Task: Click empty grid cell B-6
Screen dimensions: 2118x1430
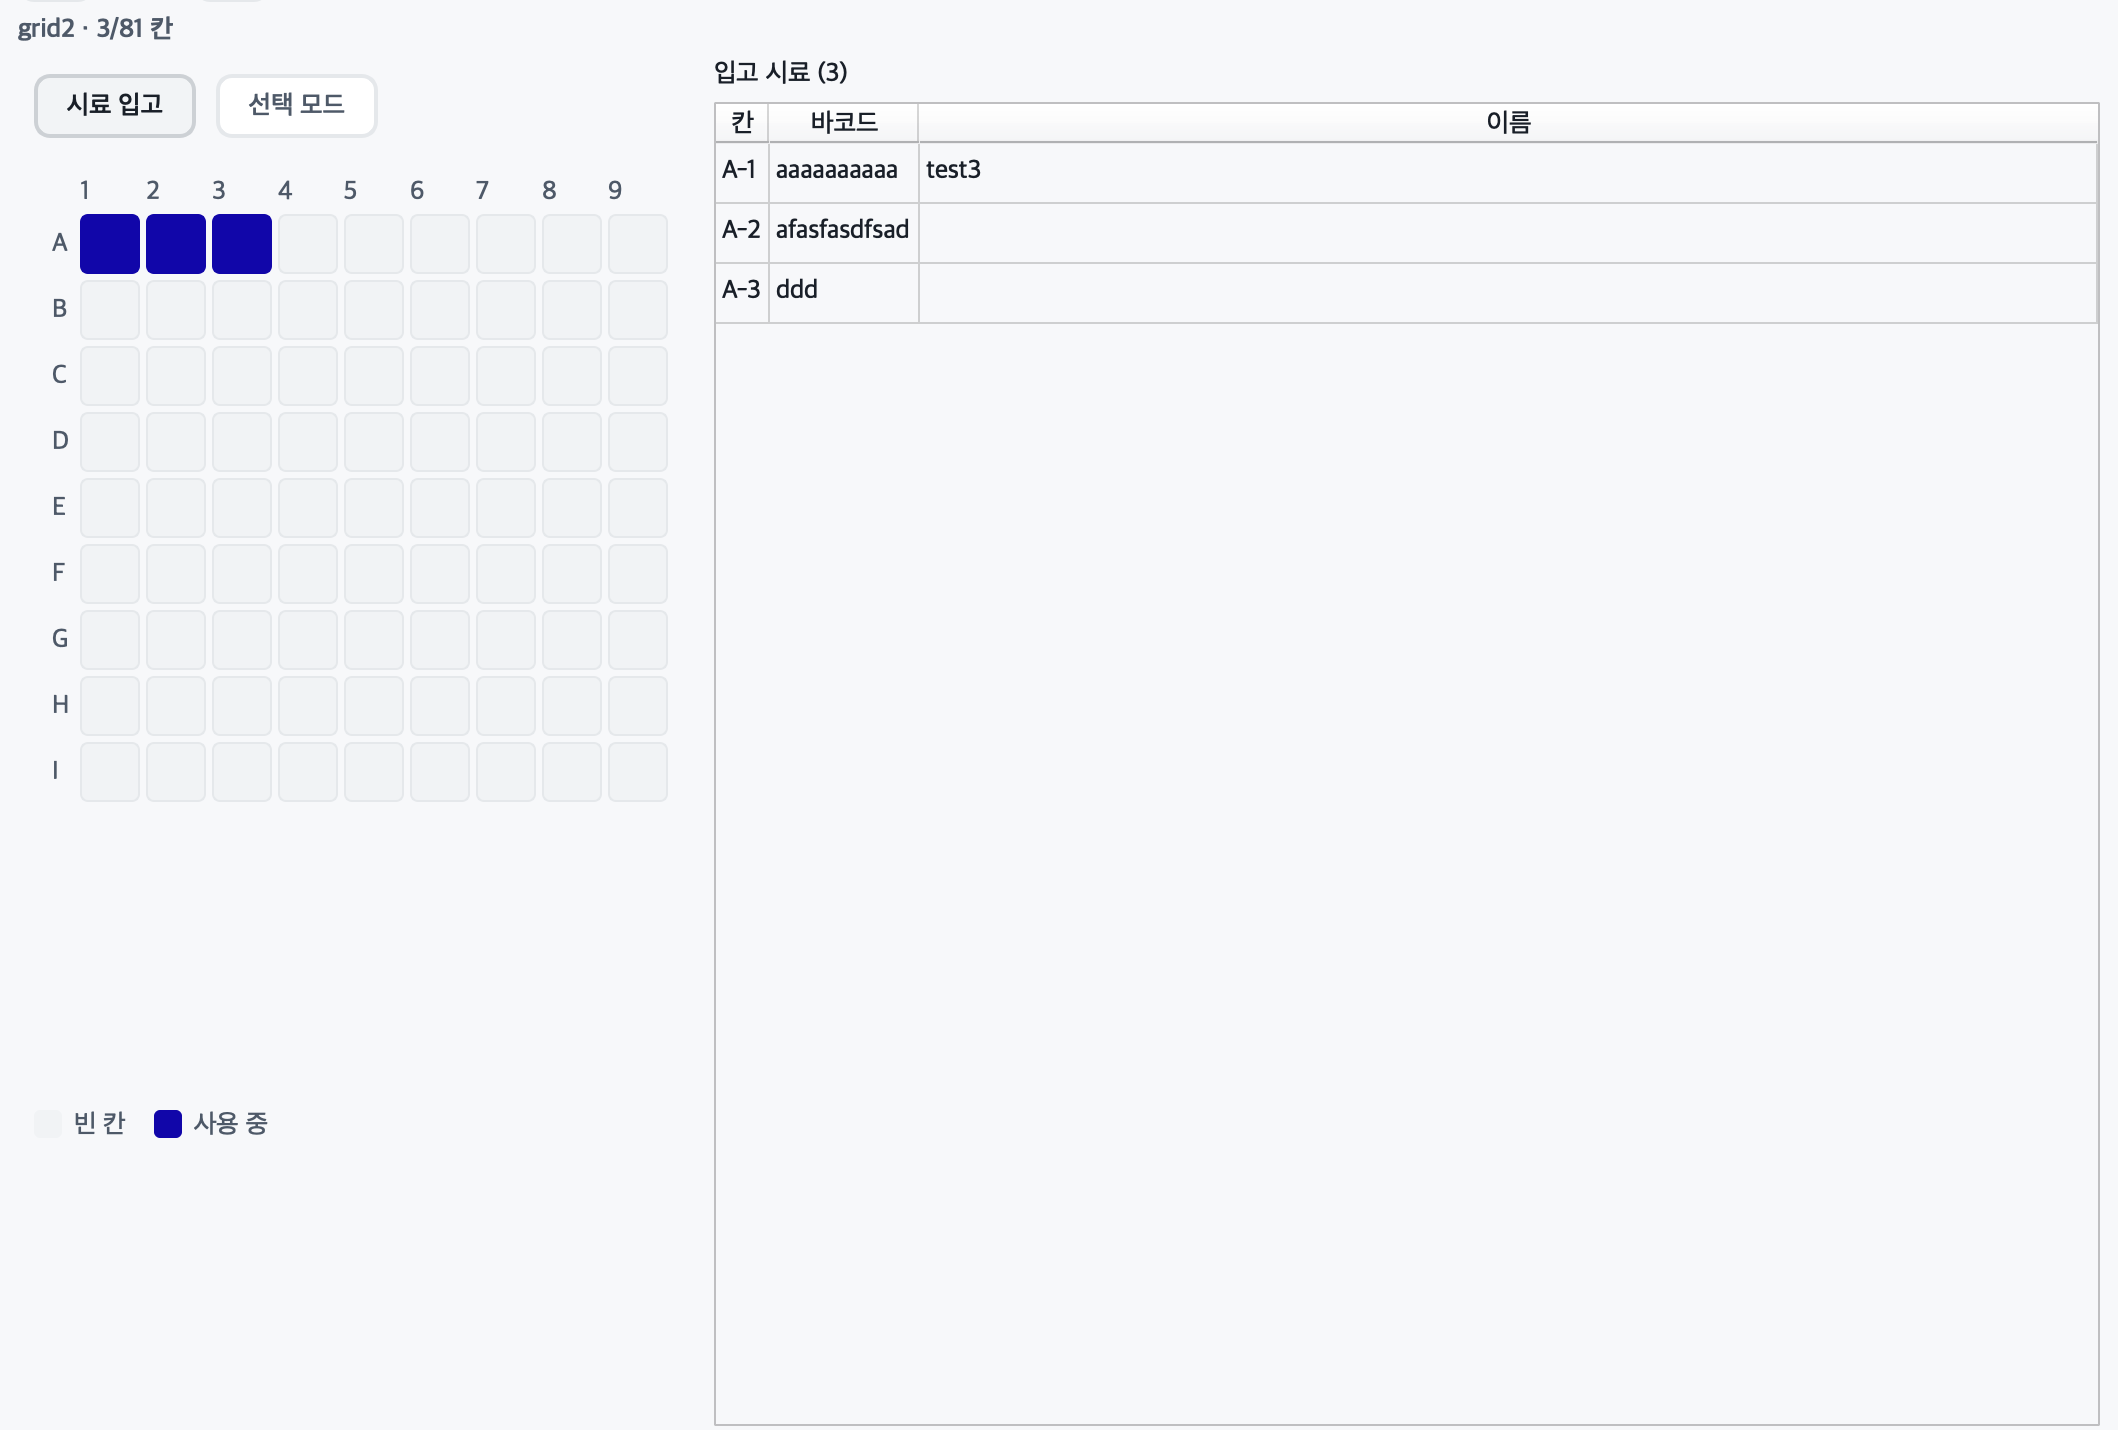Action: click(x=440, y=310)
